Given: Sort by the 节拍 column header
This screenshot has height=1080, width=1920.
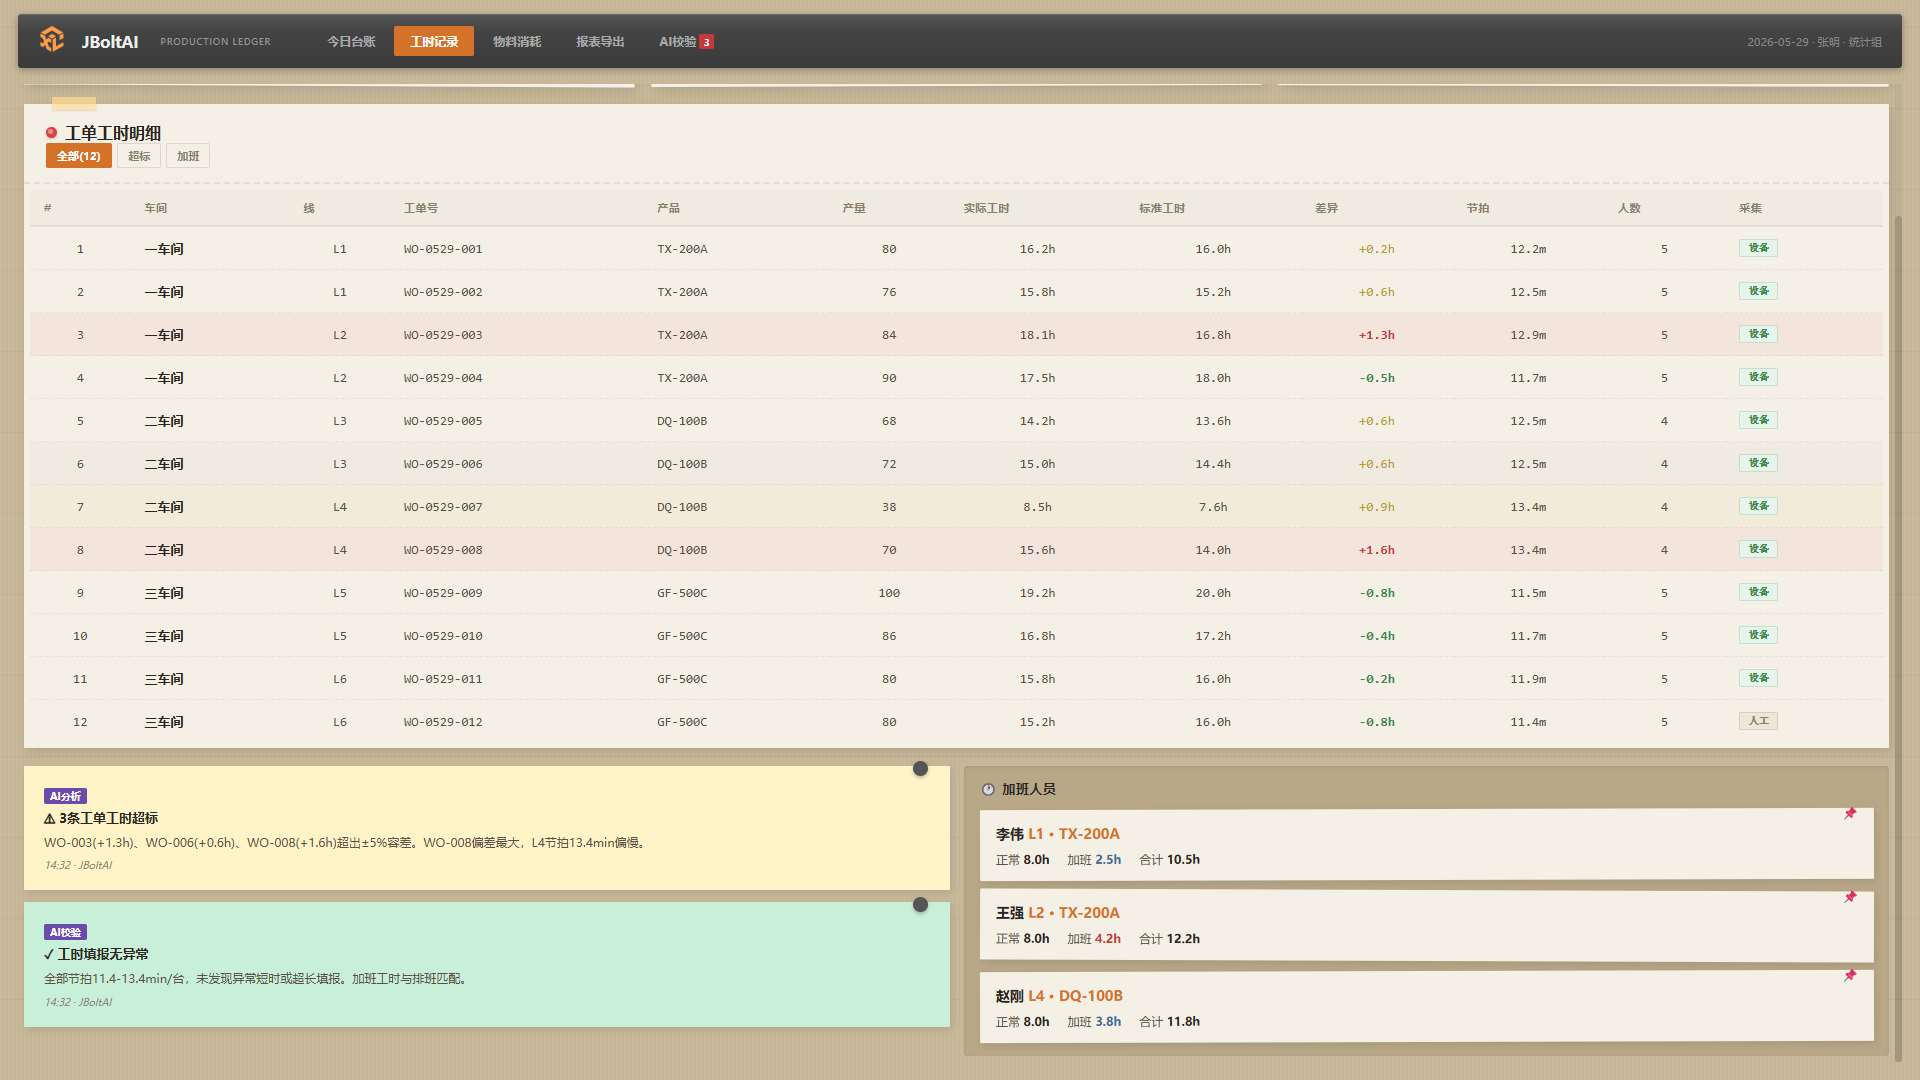Looking at the screenshot, I should click(1478, 208).
